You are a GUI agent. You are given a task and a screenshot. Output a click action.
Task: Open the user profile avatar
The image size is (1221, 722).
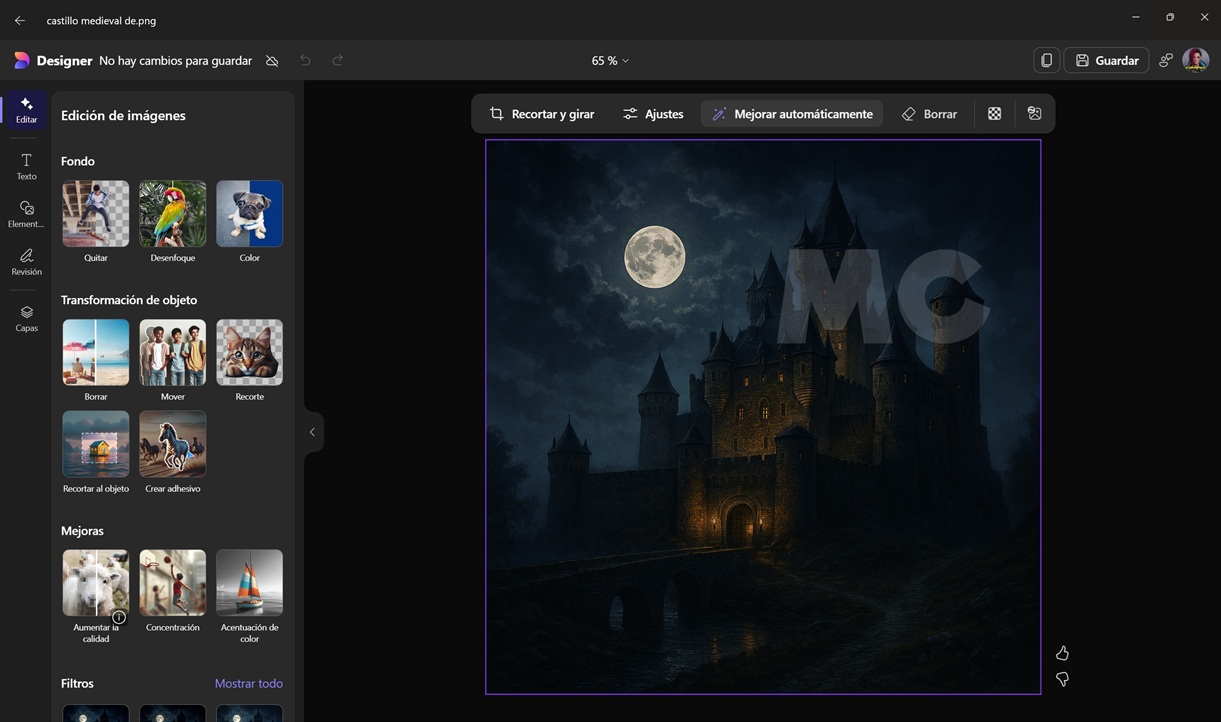pyautogui.click(x=1195, y=60)
